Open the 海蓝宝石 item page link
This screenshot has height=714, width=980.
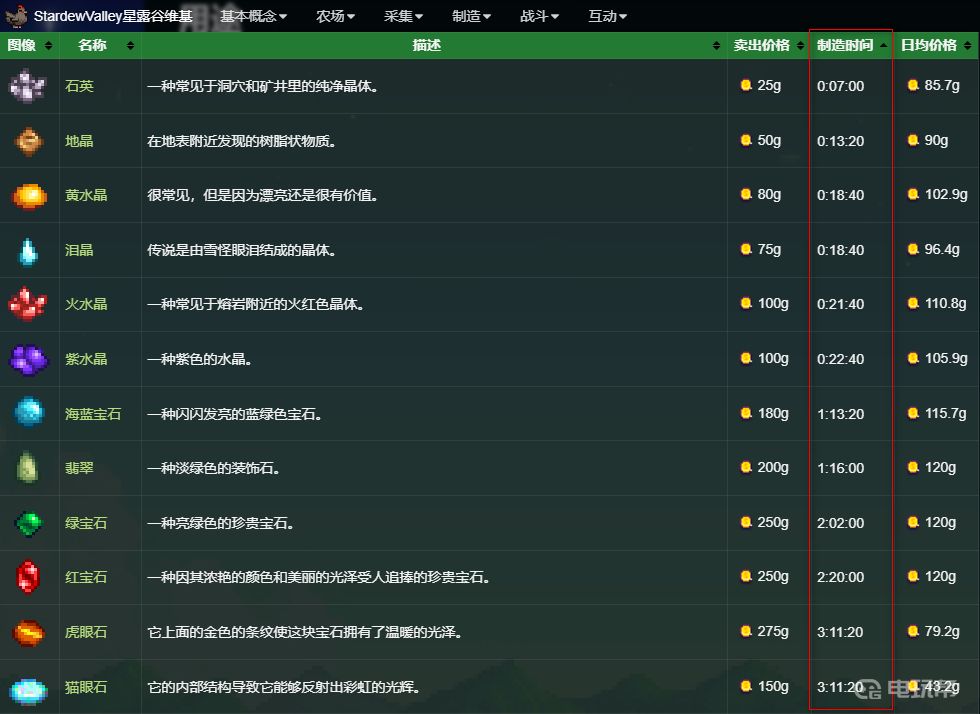[x=93, y=414]
